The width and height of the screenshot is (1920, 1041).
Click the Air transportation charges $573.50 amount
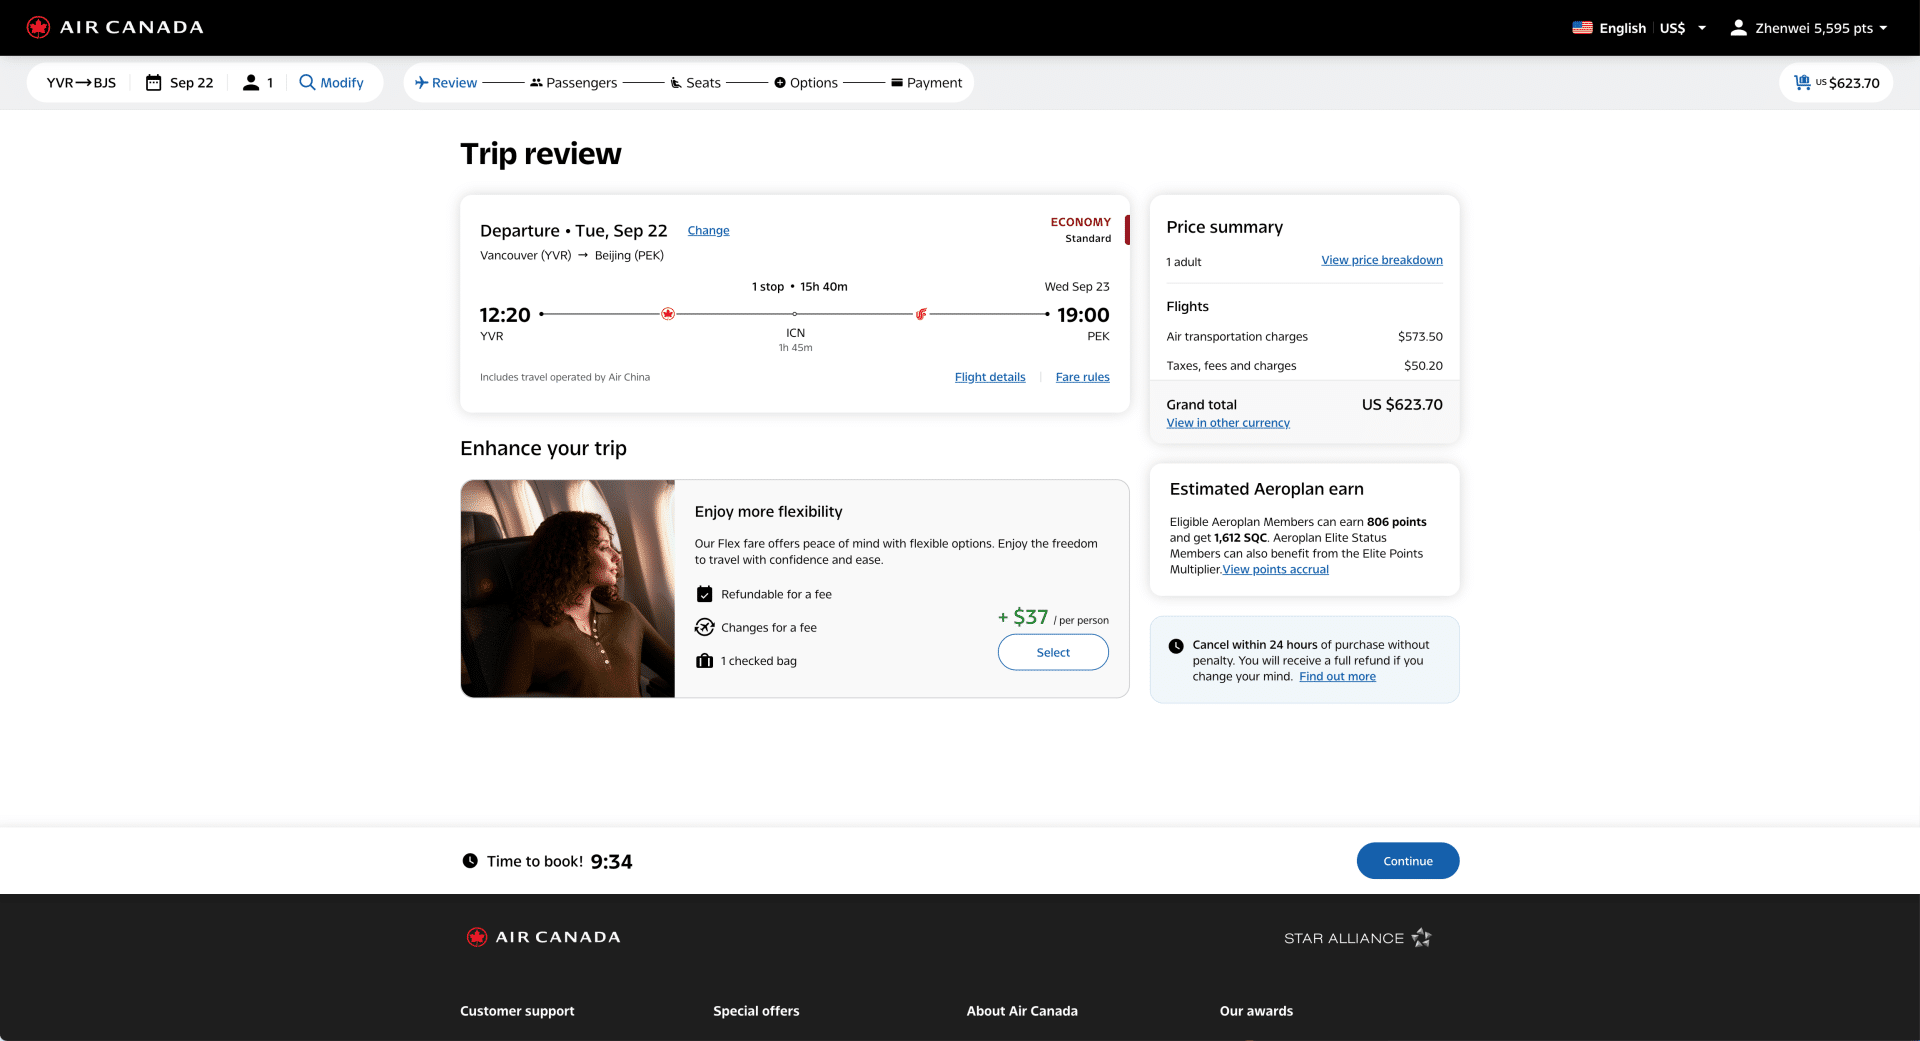click(x=1420, y=337)
